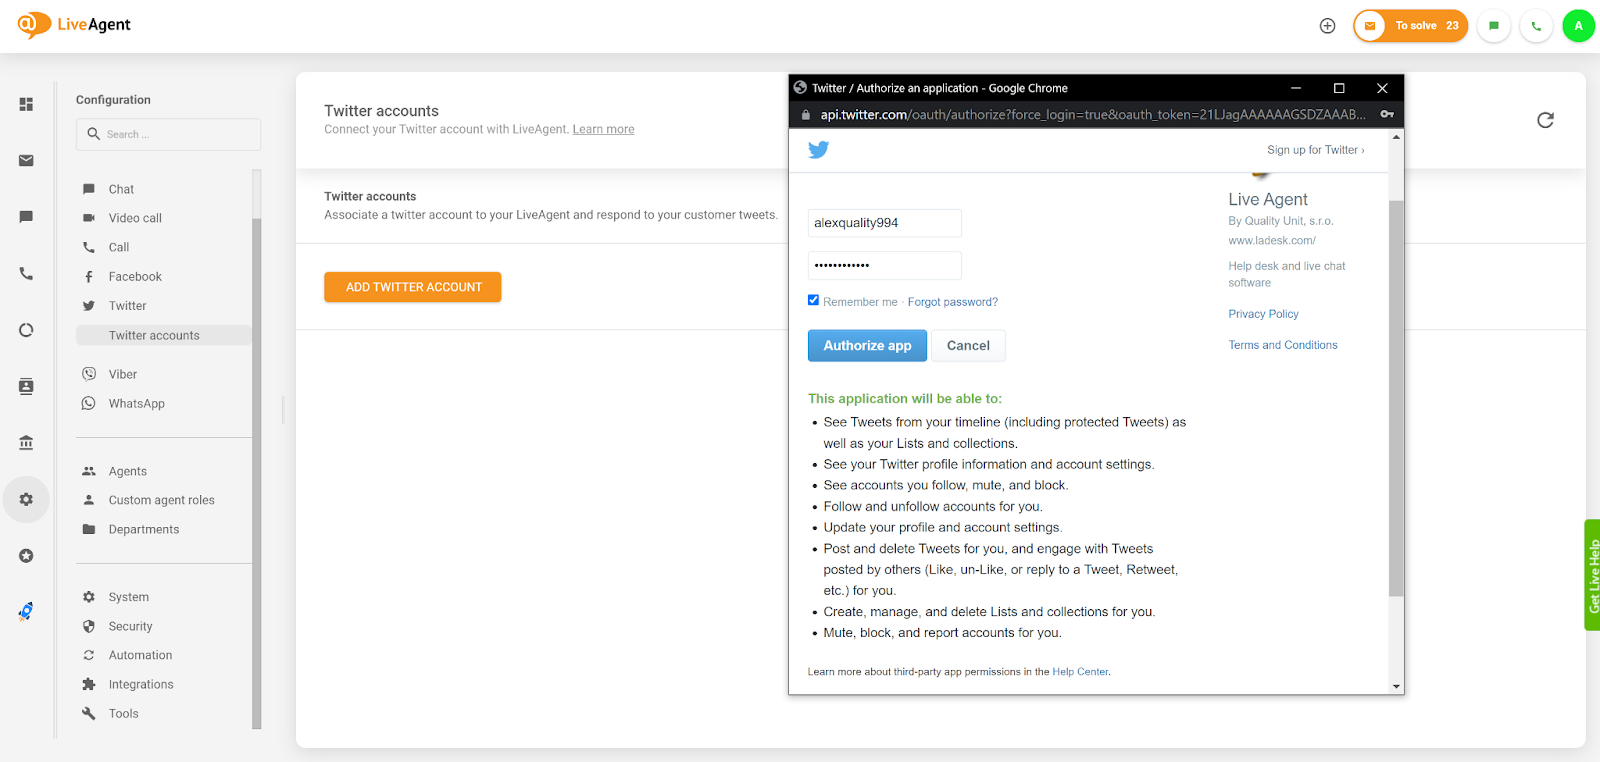Viewport: 1600px width, 762px height.
Task: Expand the Twitter item in configuration menu
Action: (127, 306)
